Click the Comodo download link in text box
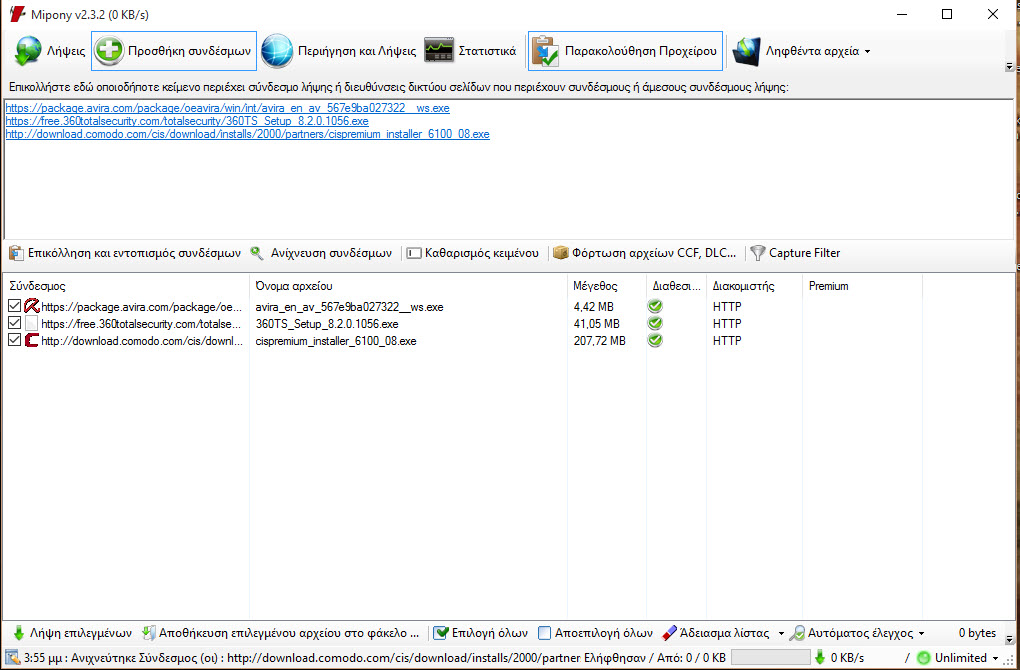1020x670 pixels. coord(248,134)
